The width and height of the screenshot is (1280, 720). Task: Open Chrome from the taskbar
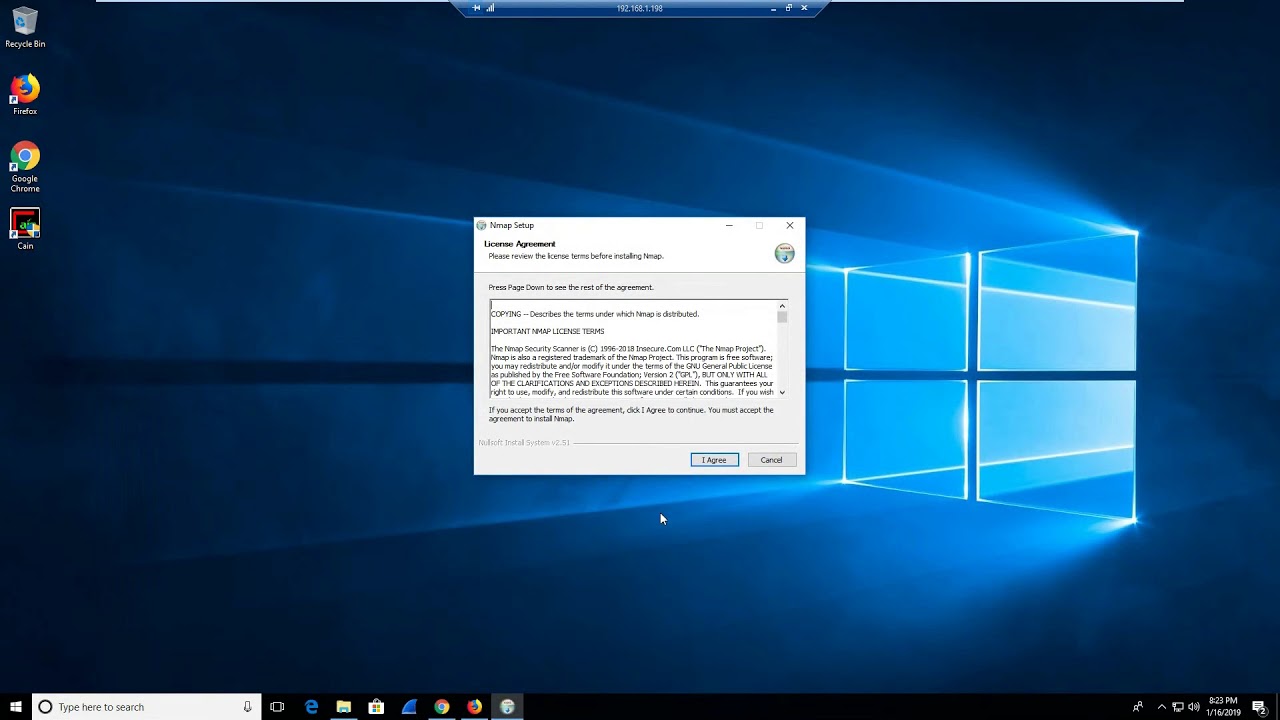[442, 707]
